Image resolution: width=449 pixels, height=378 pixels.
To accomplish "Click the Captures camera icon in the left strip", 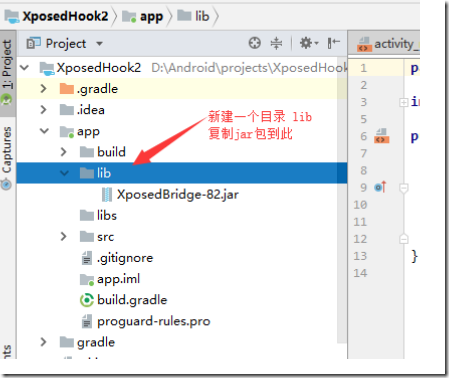I will (x=6, y=184).
